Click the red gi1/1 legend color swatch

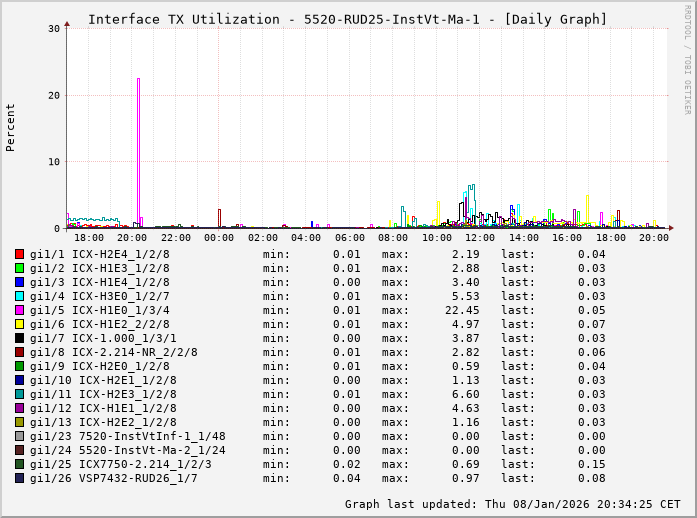[x=20, y=254]
